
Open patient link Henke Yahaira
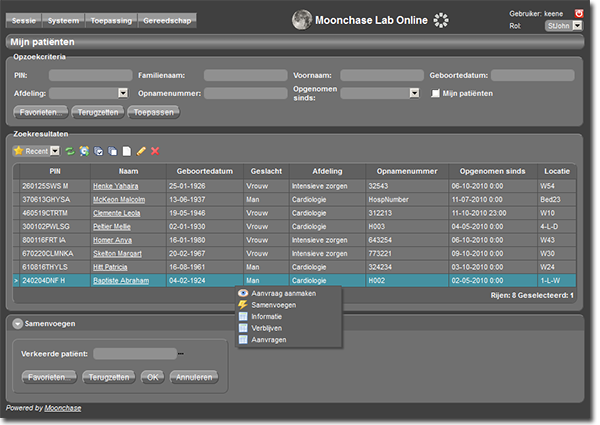pyautogui.click(x=116, y=186)
